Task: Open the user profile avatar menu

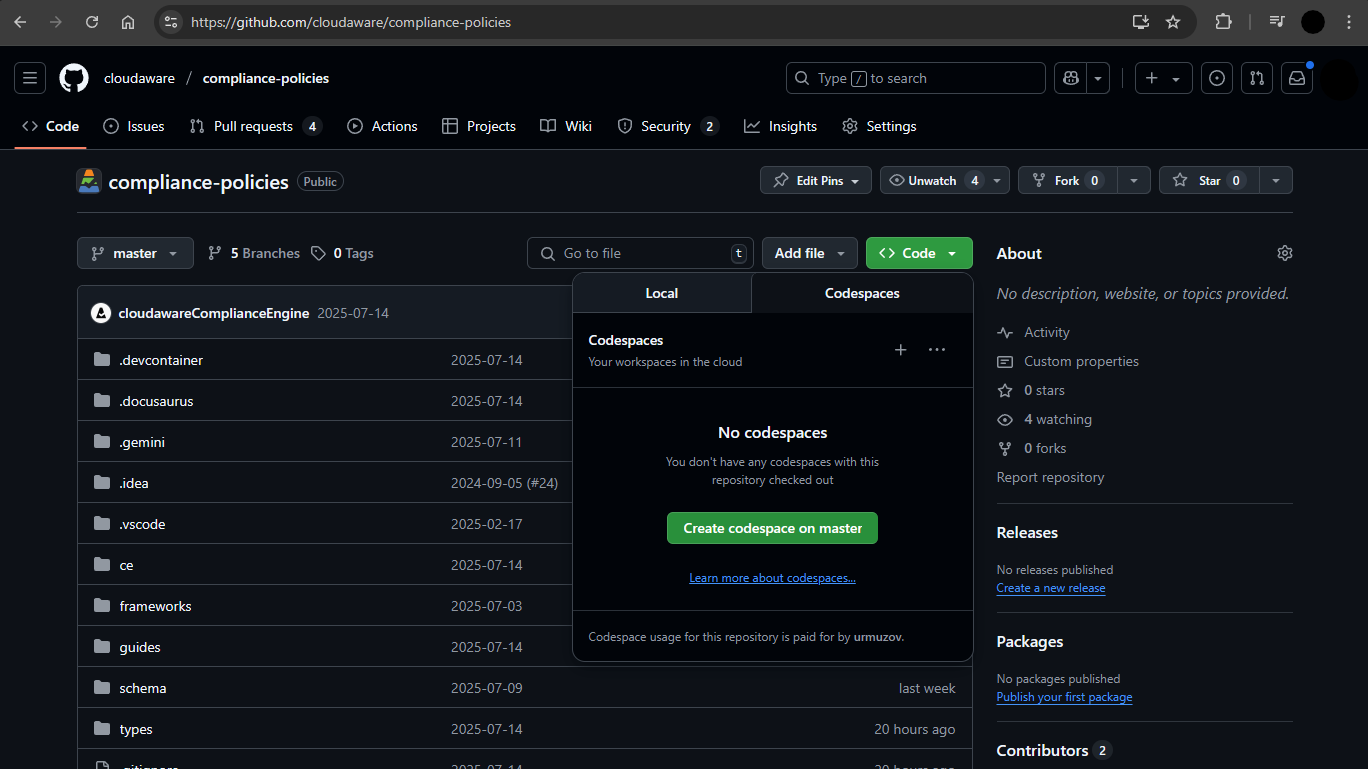Action: tap(1339, 78)
